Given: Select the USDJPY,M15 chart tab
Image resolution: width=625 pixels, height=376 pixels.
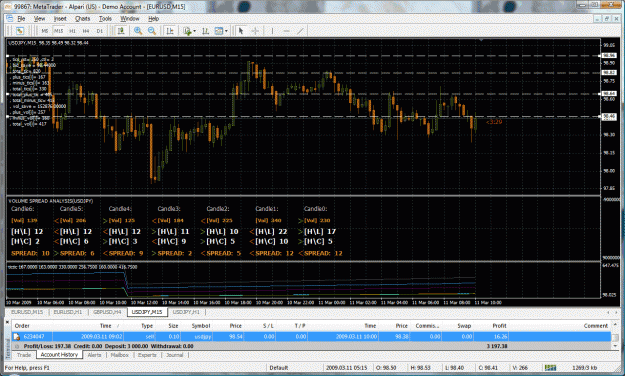Looking at the screenshot, I should (x=147, y=312).
